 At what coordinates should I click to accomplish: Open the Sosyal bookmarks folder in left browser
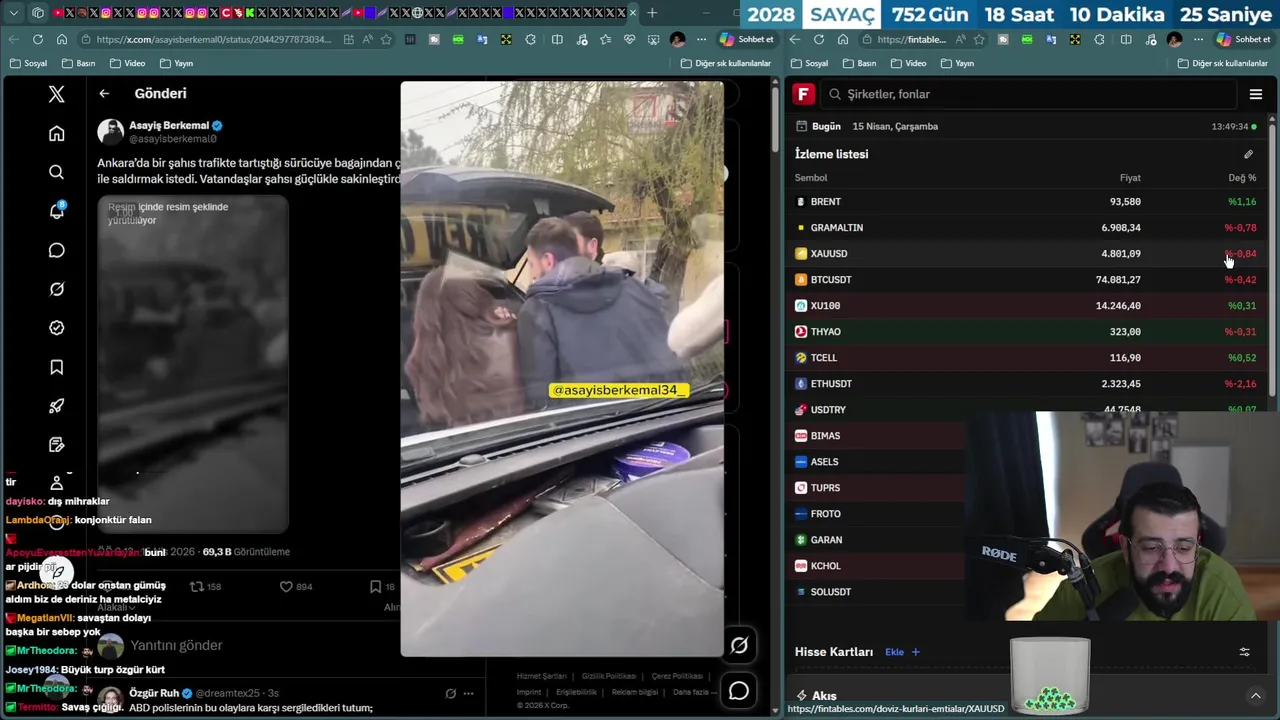28,63
